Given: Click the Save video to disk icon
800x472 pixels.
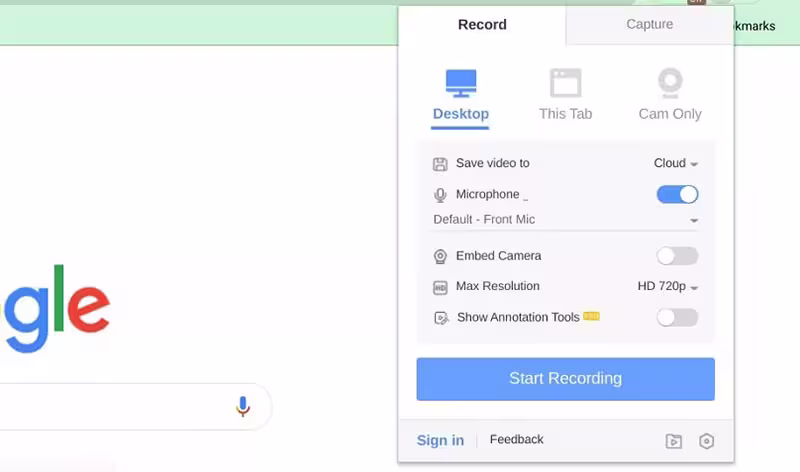Looking at the screenshot, I should [440, 164].
